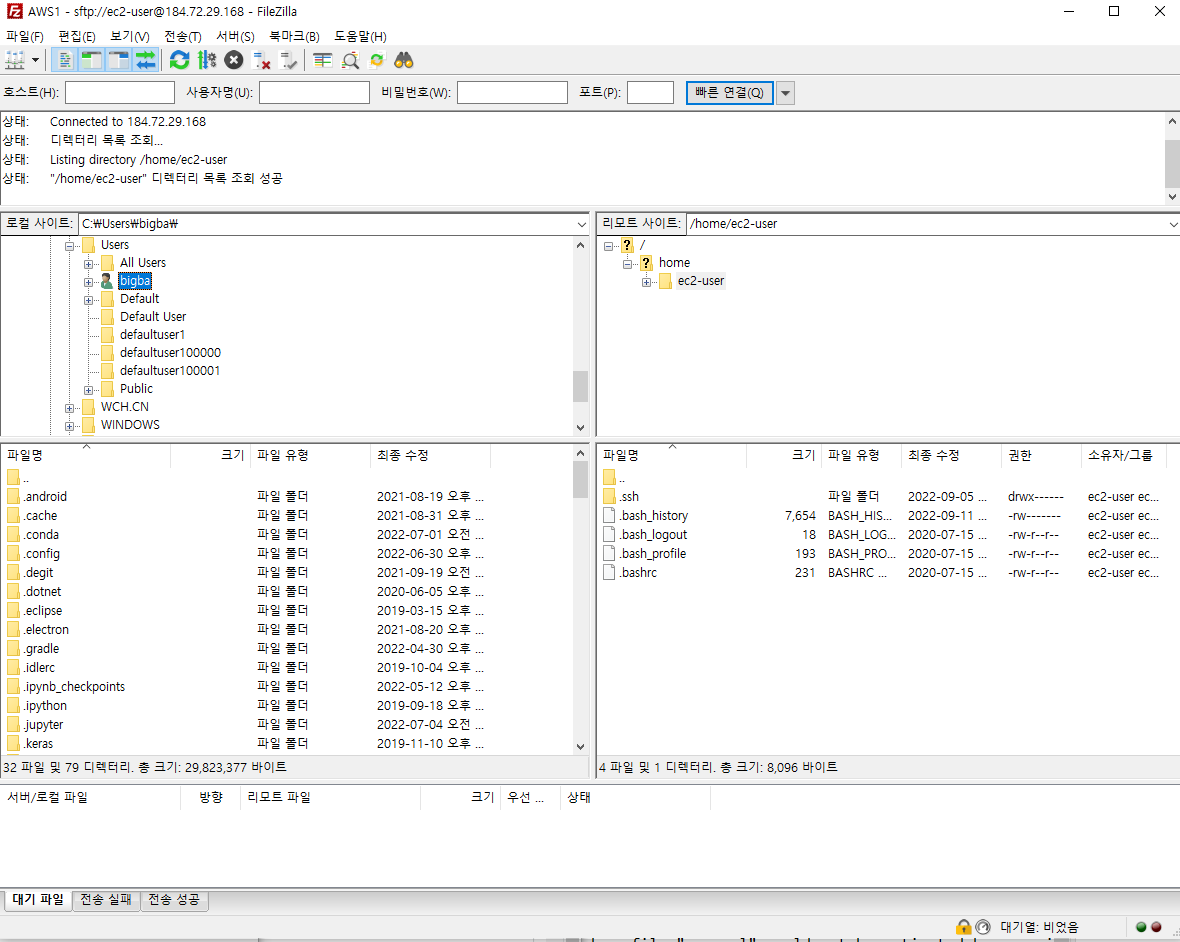Click the lock encryption status icon

coord(963,927)
